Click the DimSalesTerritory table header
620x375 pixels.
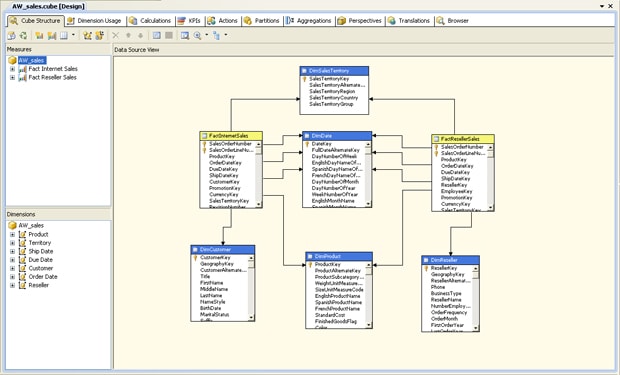[334, 71]
